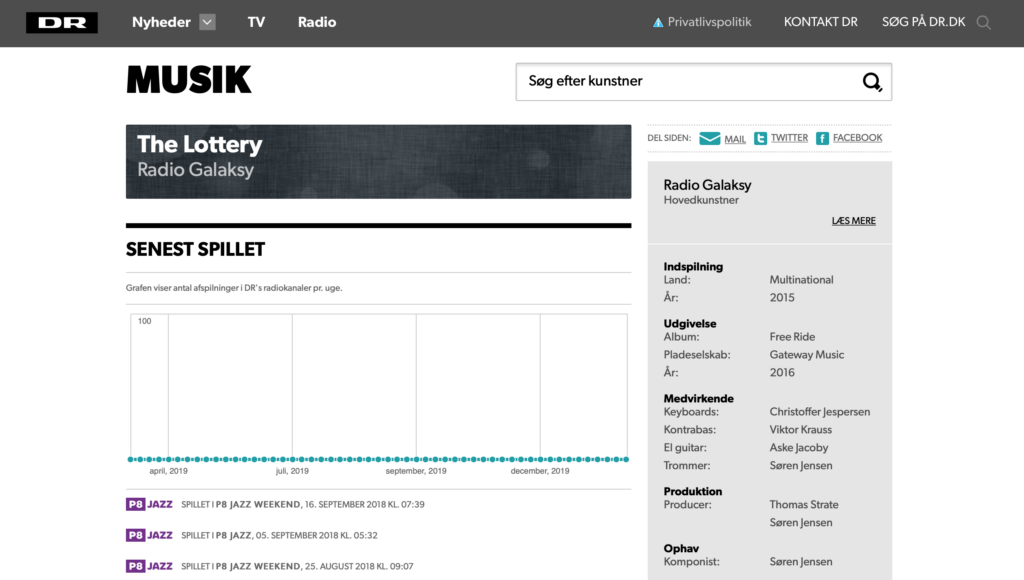Screen dimensions: 1024x580
Task: Click the 100 axis label on chart
Action: 144,321
